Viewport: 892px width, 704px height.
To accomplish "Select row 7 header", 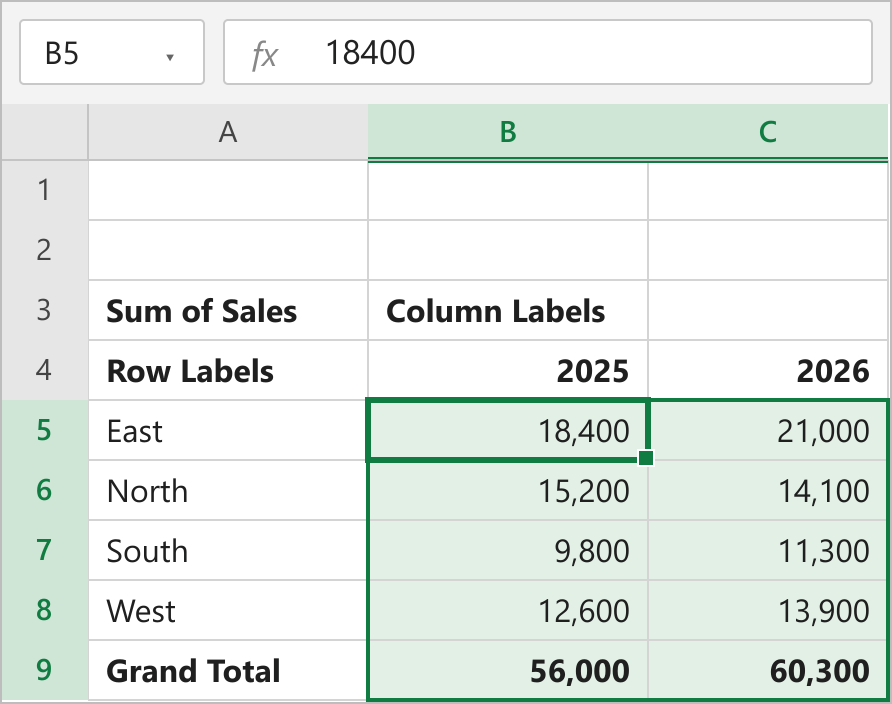I will [44, 550].
